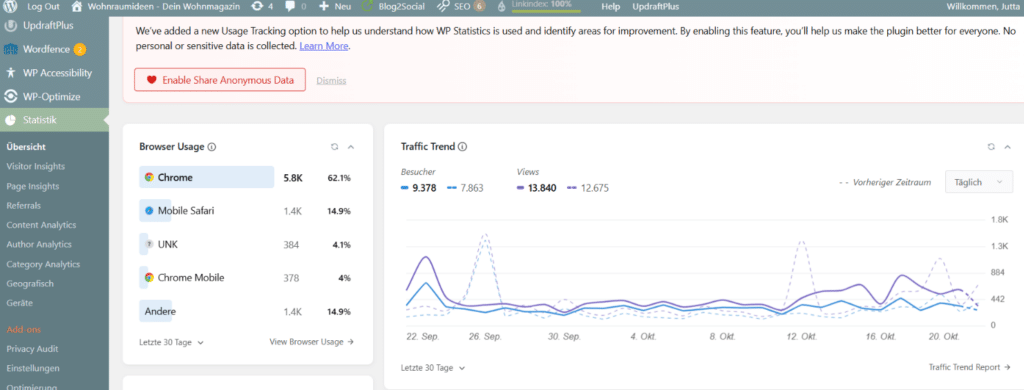
Task: Open the home icon for Wohnraumideen site
Action: point(76,7)
